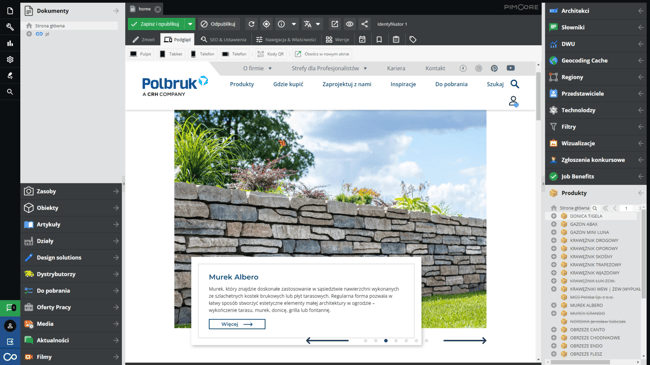Viewport: 650px width, 365px height.
Task: Click the show-in-tree target icon
Action: click(266, 24)
